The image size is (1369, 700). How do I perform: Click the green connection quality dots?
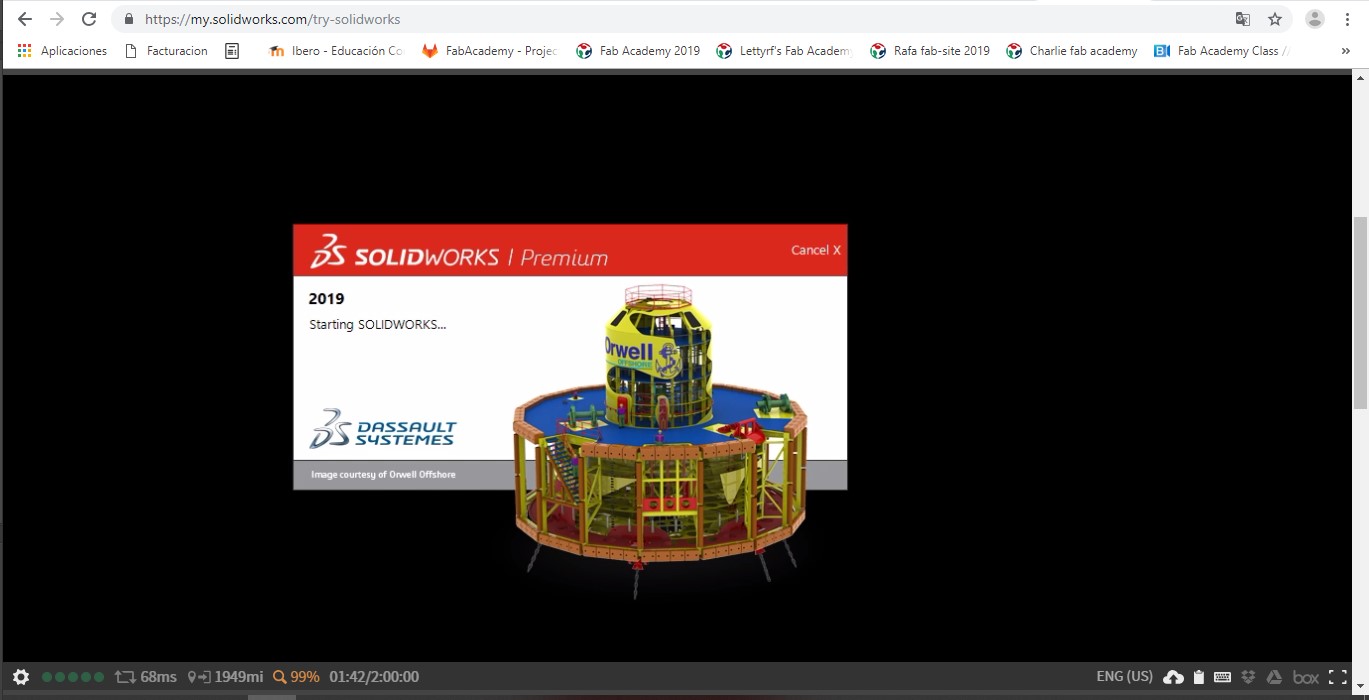(72, 677)
